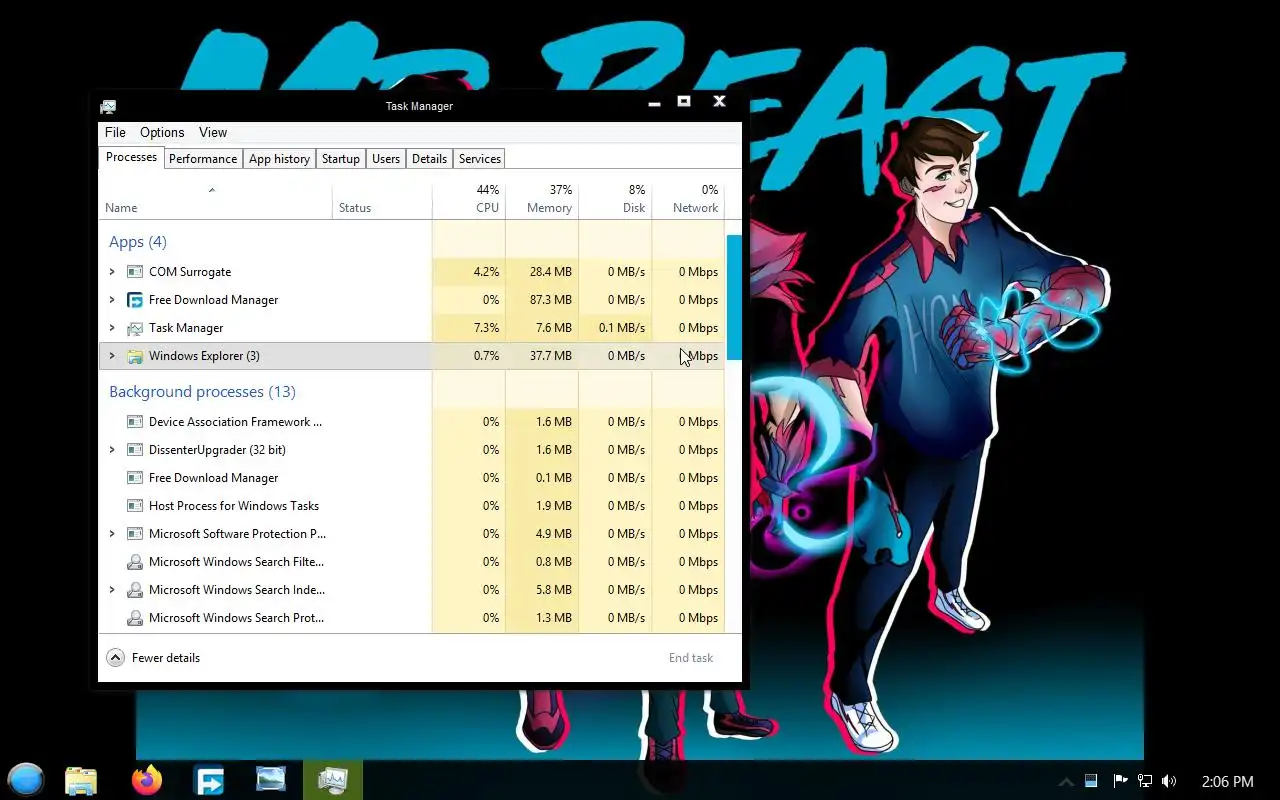
Task: Click the vertical scrollbar thumb in process list
Action: click(734, 297)
